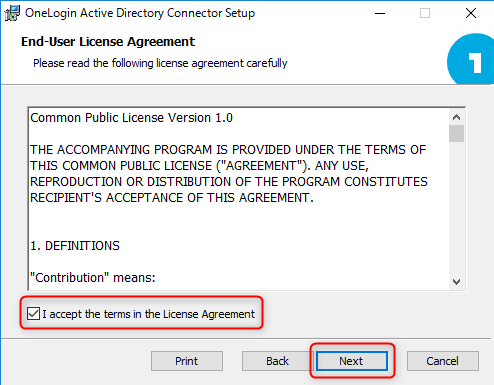
Task: Cancel the connector setup
Action: click(x=443, y=361)
